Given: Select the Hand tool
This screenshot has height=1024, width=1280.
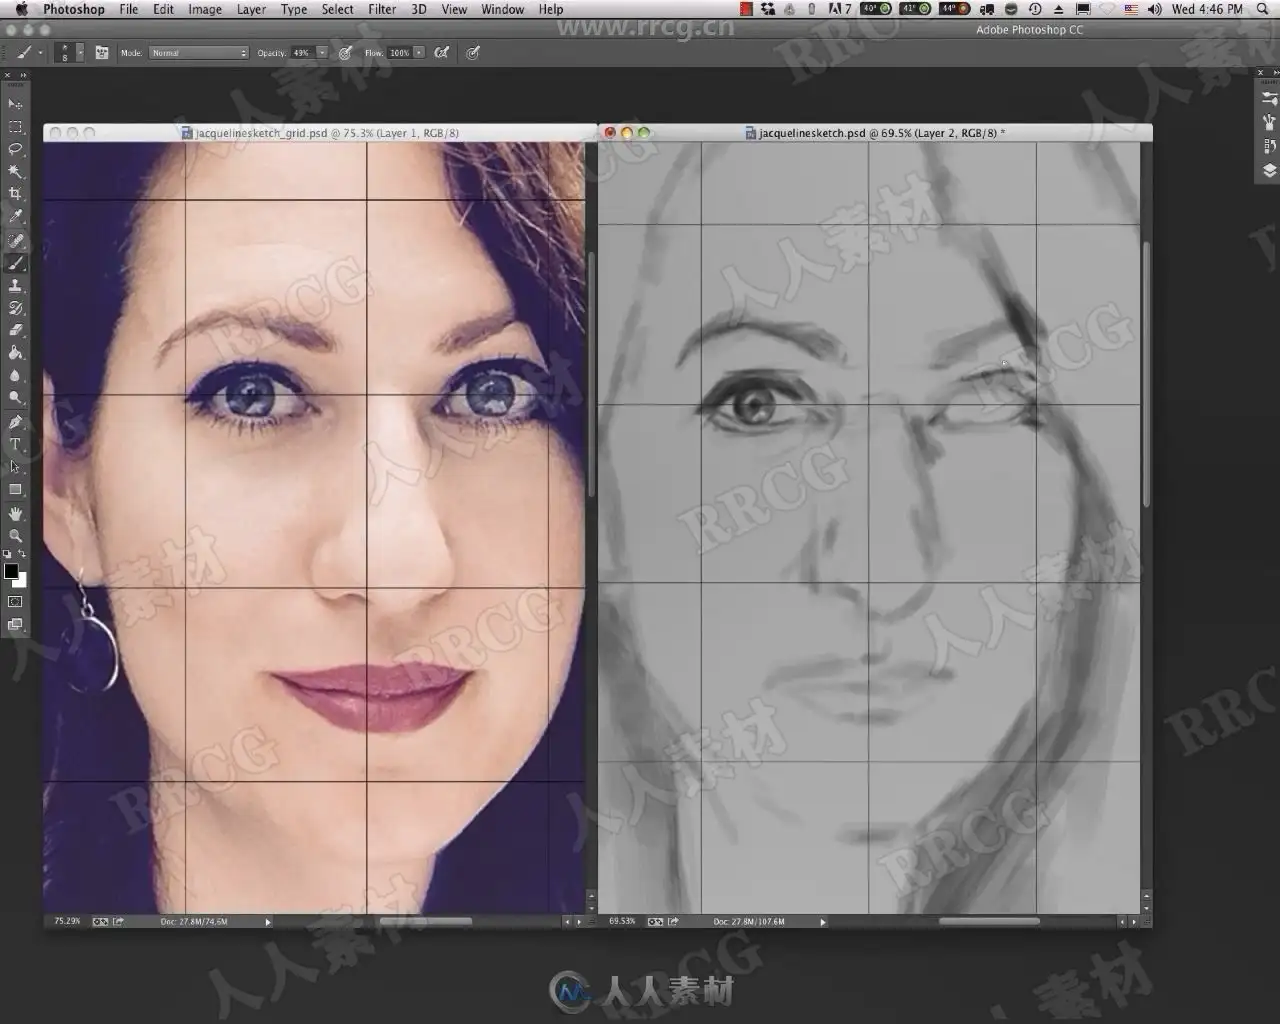Looking at the screenshot, I should [x=15, y=513].
